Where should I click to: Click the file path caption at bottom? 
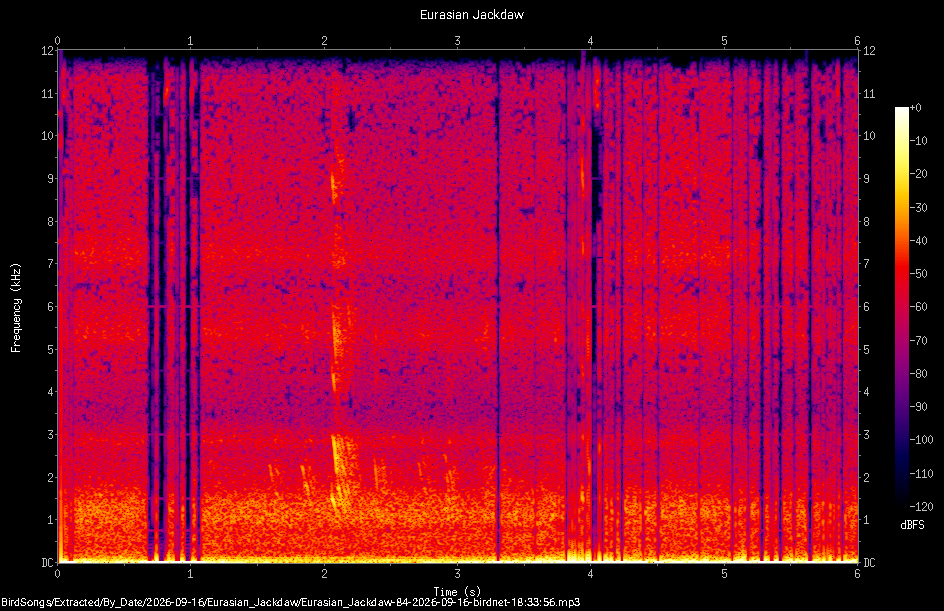point(290,602)
